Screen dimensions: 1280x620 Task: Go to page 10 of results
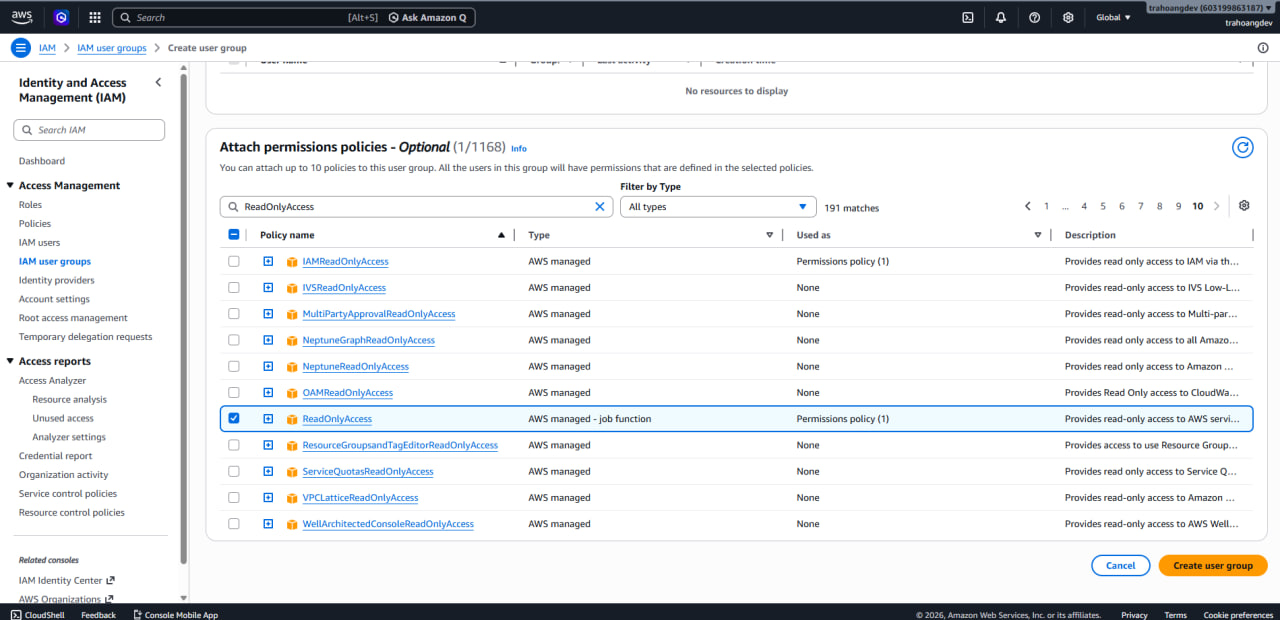coord(1197,206)
